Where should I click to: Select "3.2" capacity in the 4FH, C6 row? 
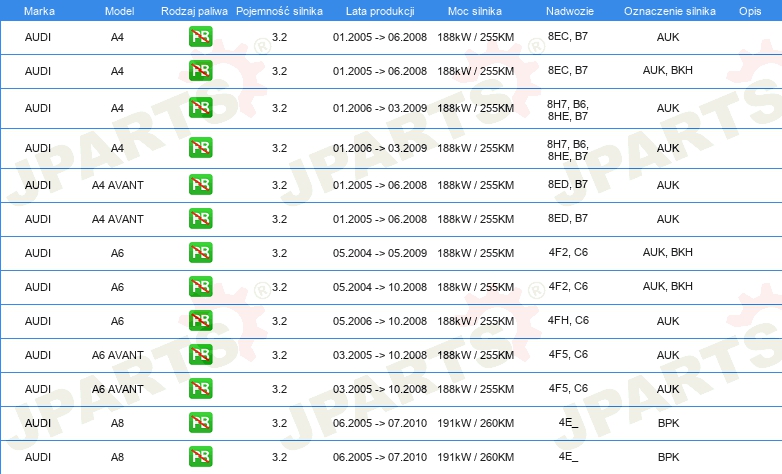[x=279, y=321]
